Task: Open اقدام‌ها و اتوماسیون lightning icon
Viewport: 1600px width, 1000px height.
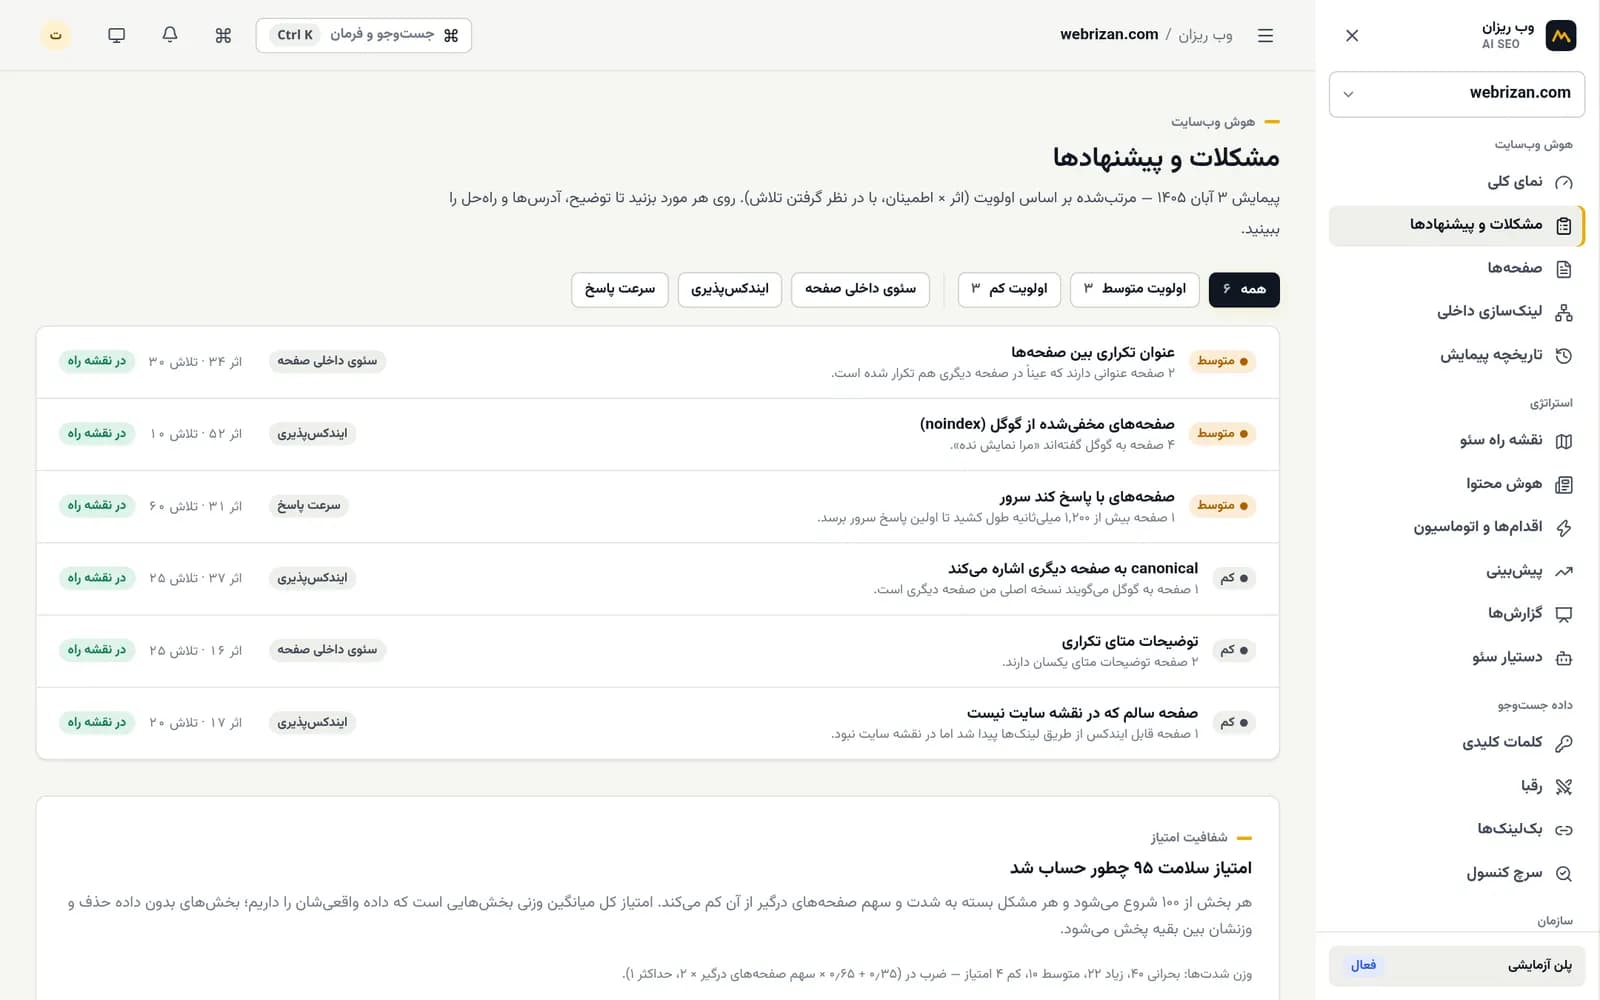Action: coord(1564,527)
